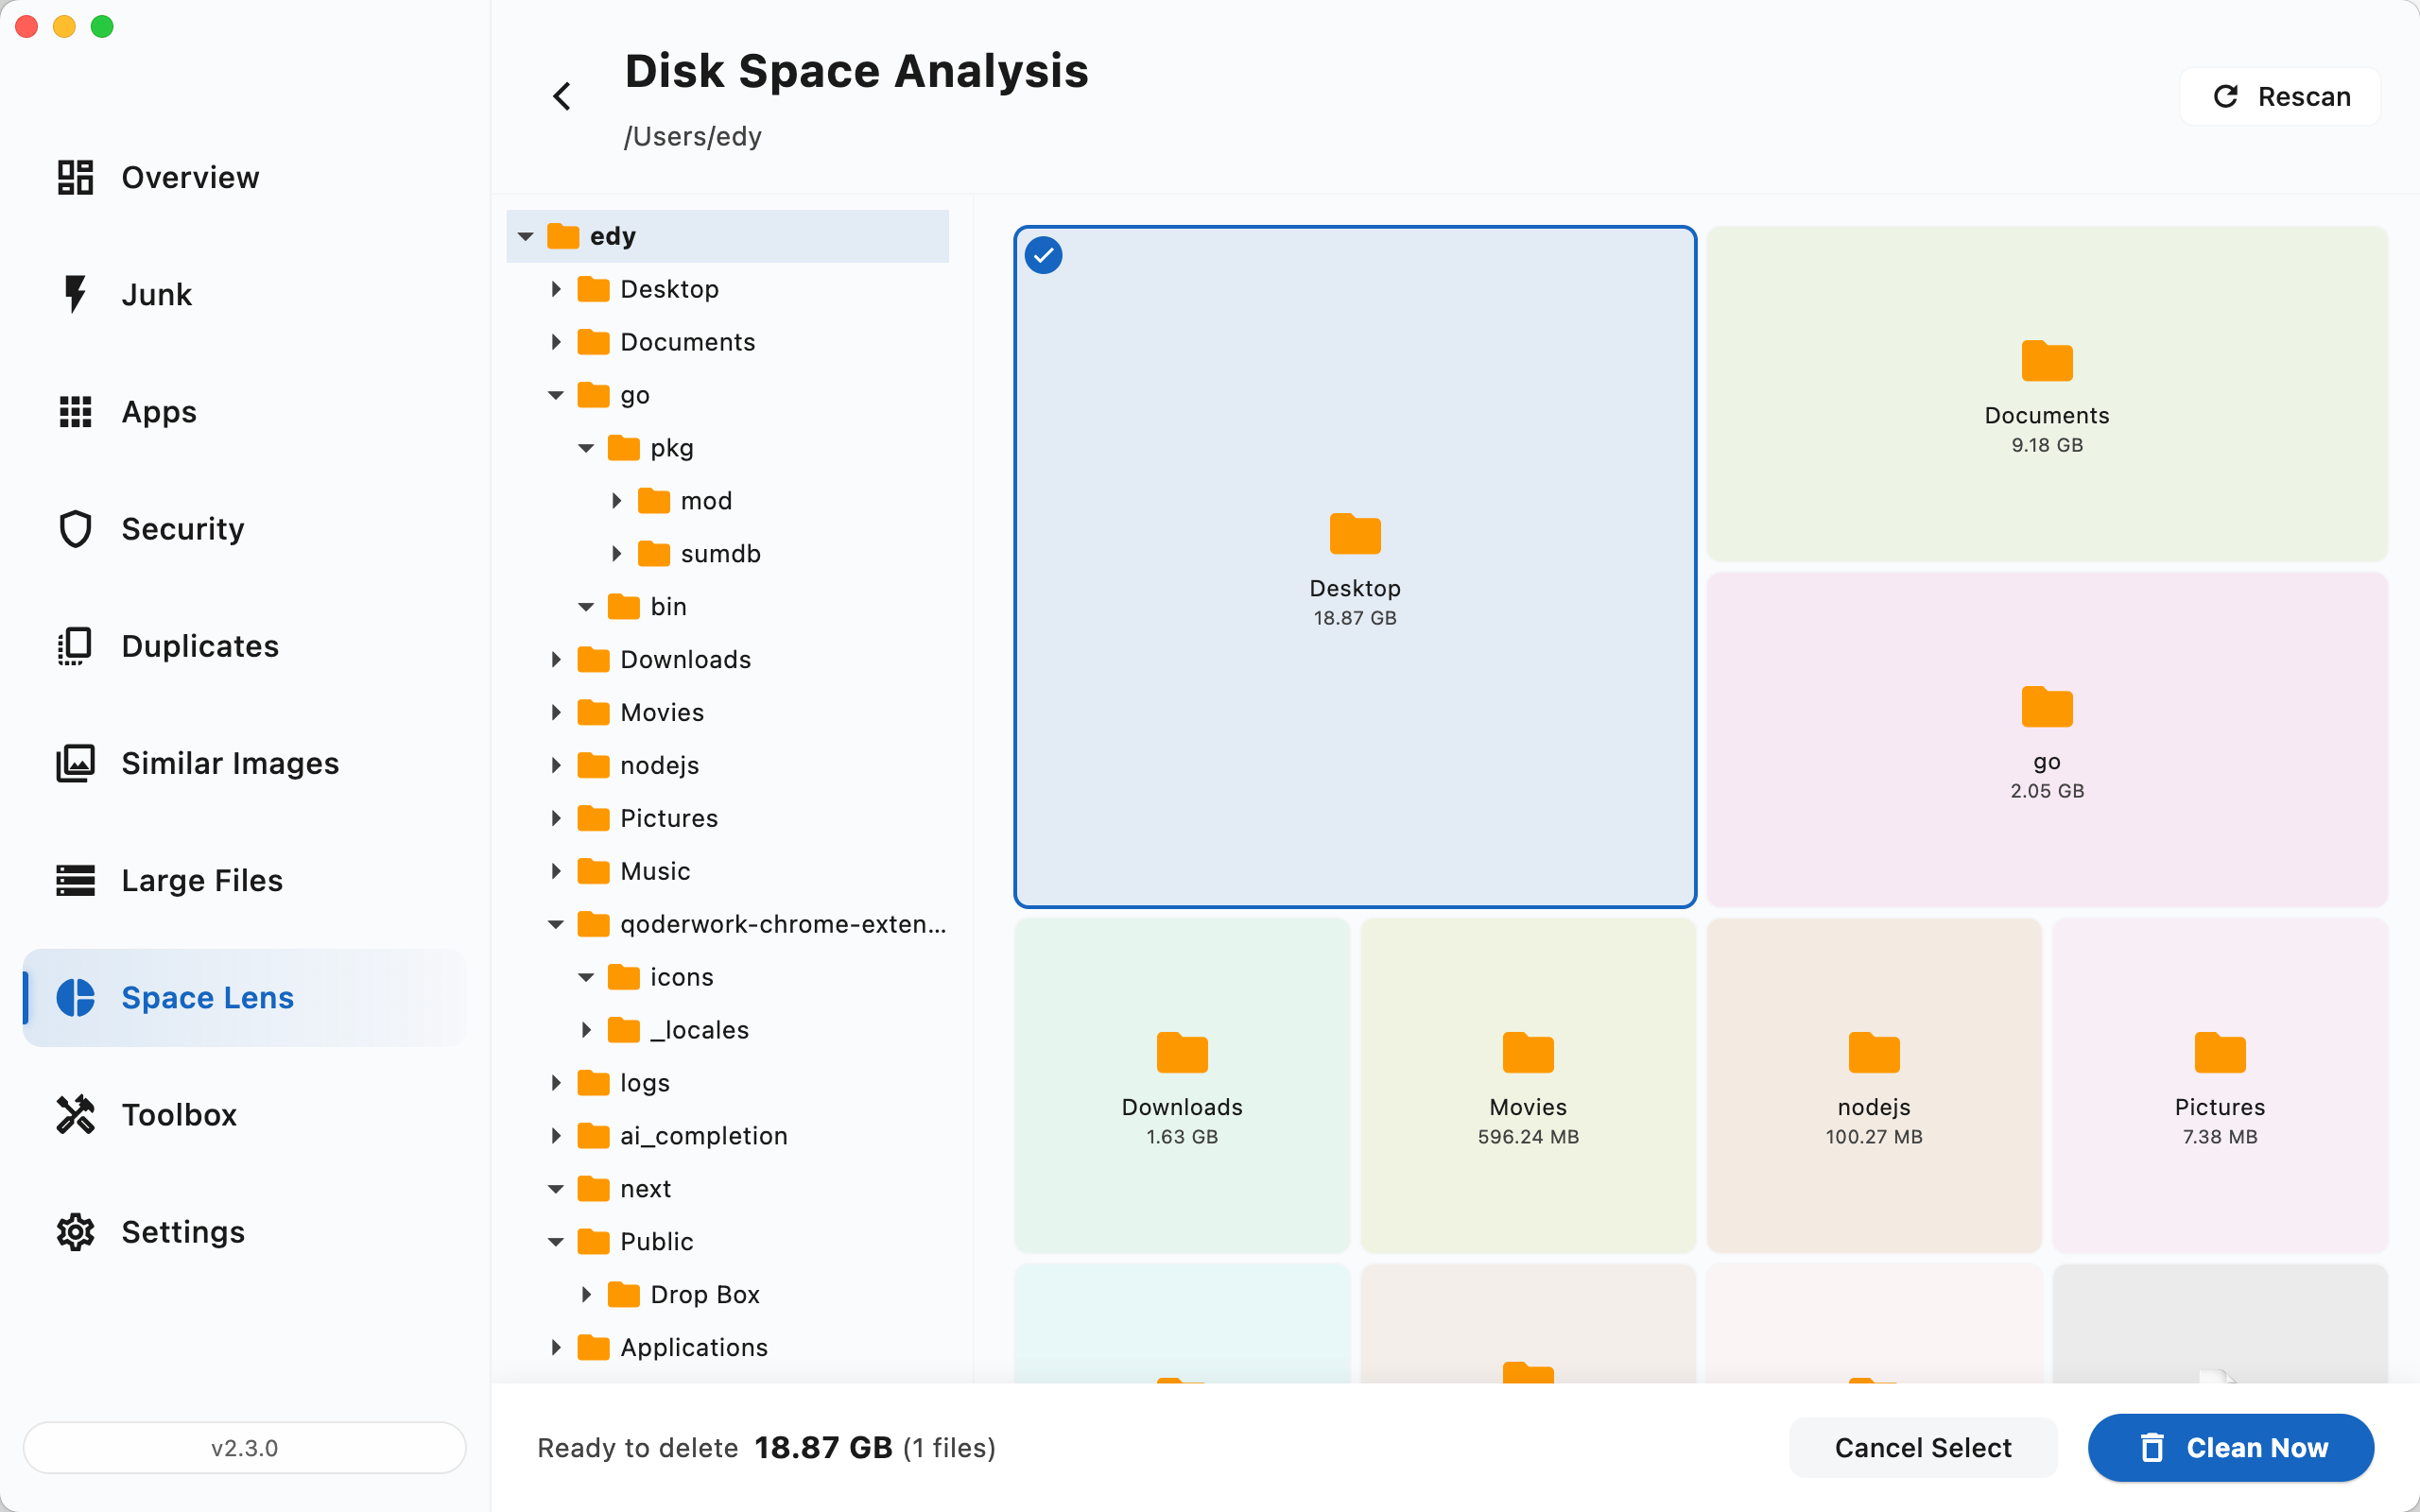This screenshot has height=1512, width=2420.
Task: Select the Documents 9.18 GB tile
Action: point(2046,394)
